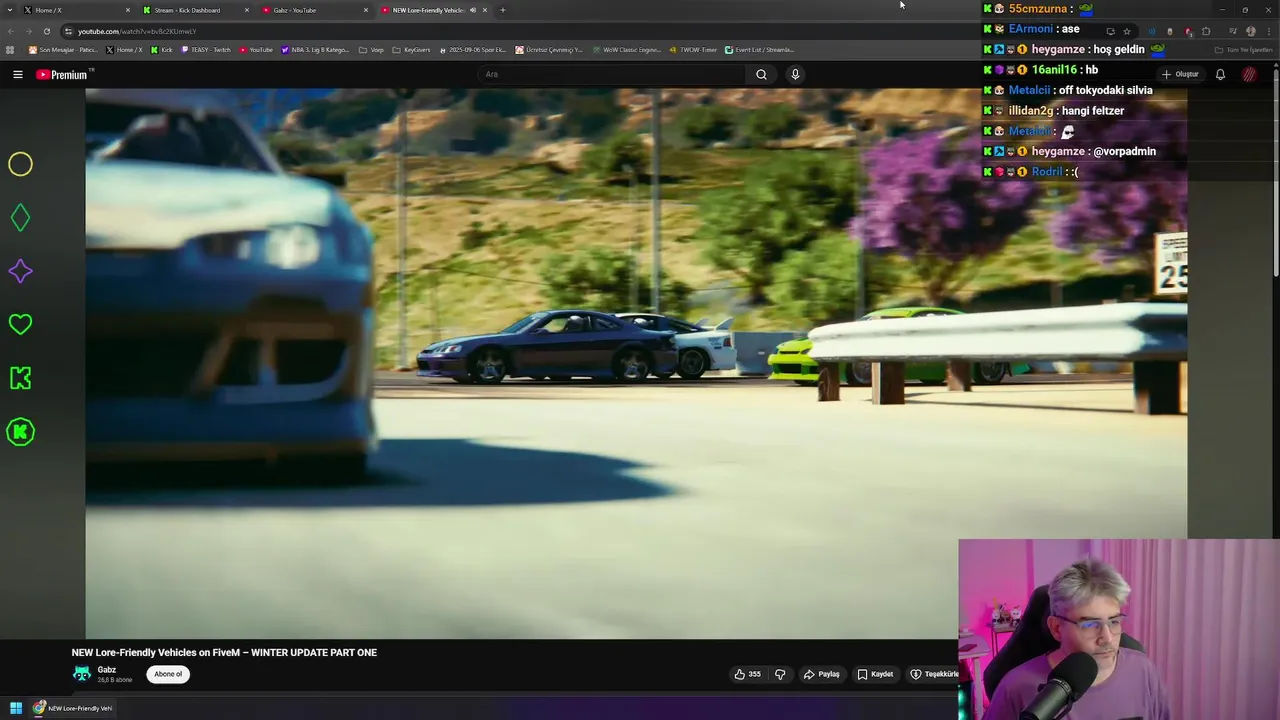Open the 2025-09-06 Spor Ek bookmark
This screenshot has width=1280, height=720.
[474, 49]
